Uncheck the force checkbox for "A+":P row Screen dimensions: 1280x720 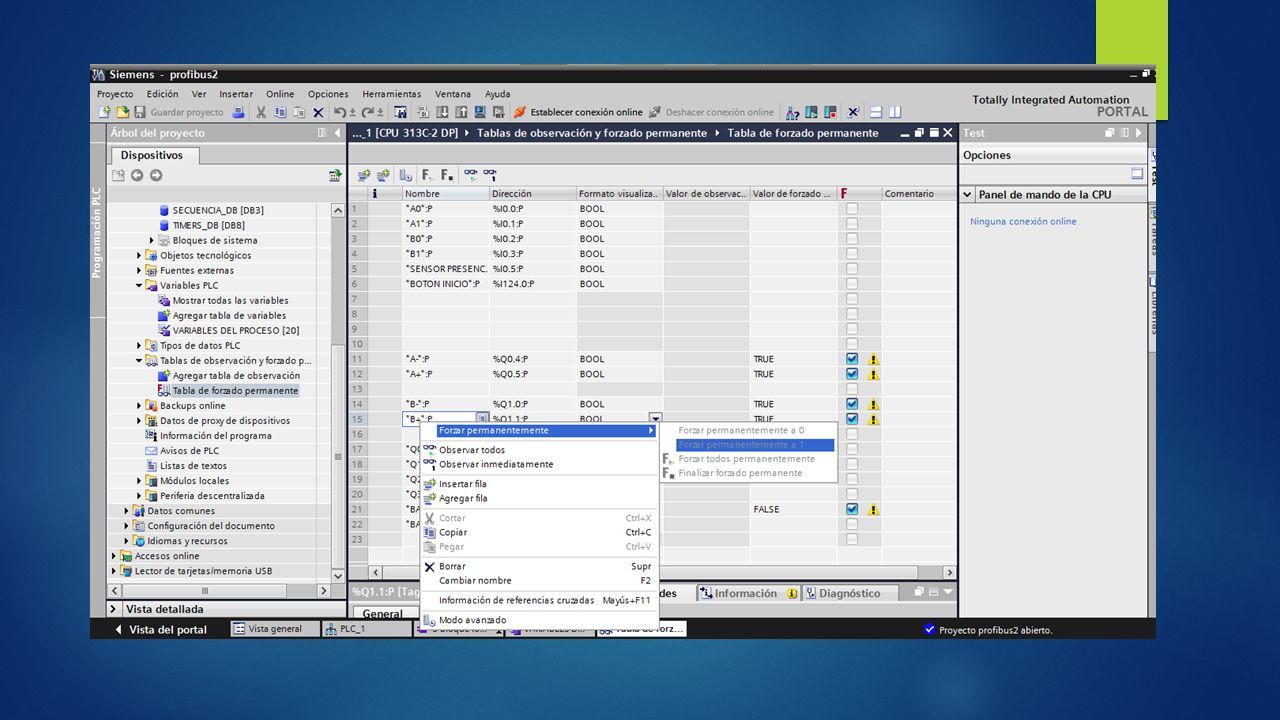pyautogui.click(x=852, y=374)
